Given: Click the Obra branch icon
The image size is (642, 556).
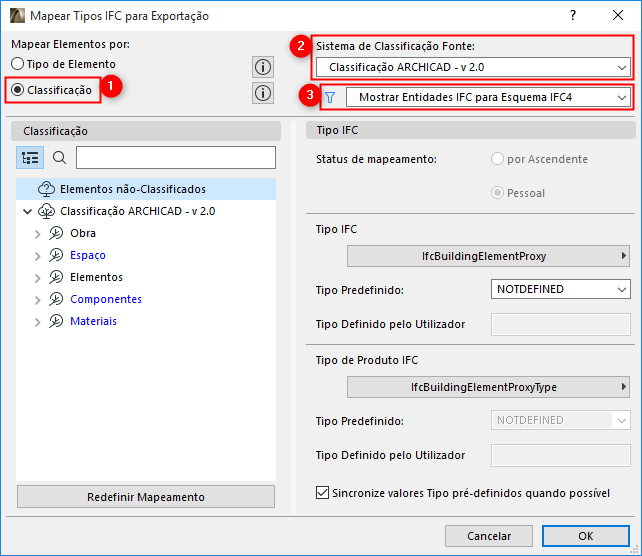Looking at the screenshot, I should pos(56,233).
